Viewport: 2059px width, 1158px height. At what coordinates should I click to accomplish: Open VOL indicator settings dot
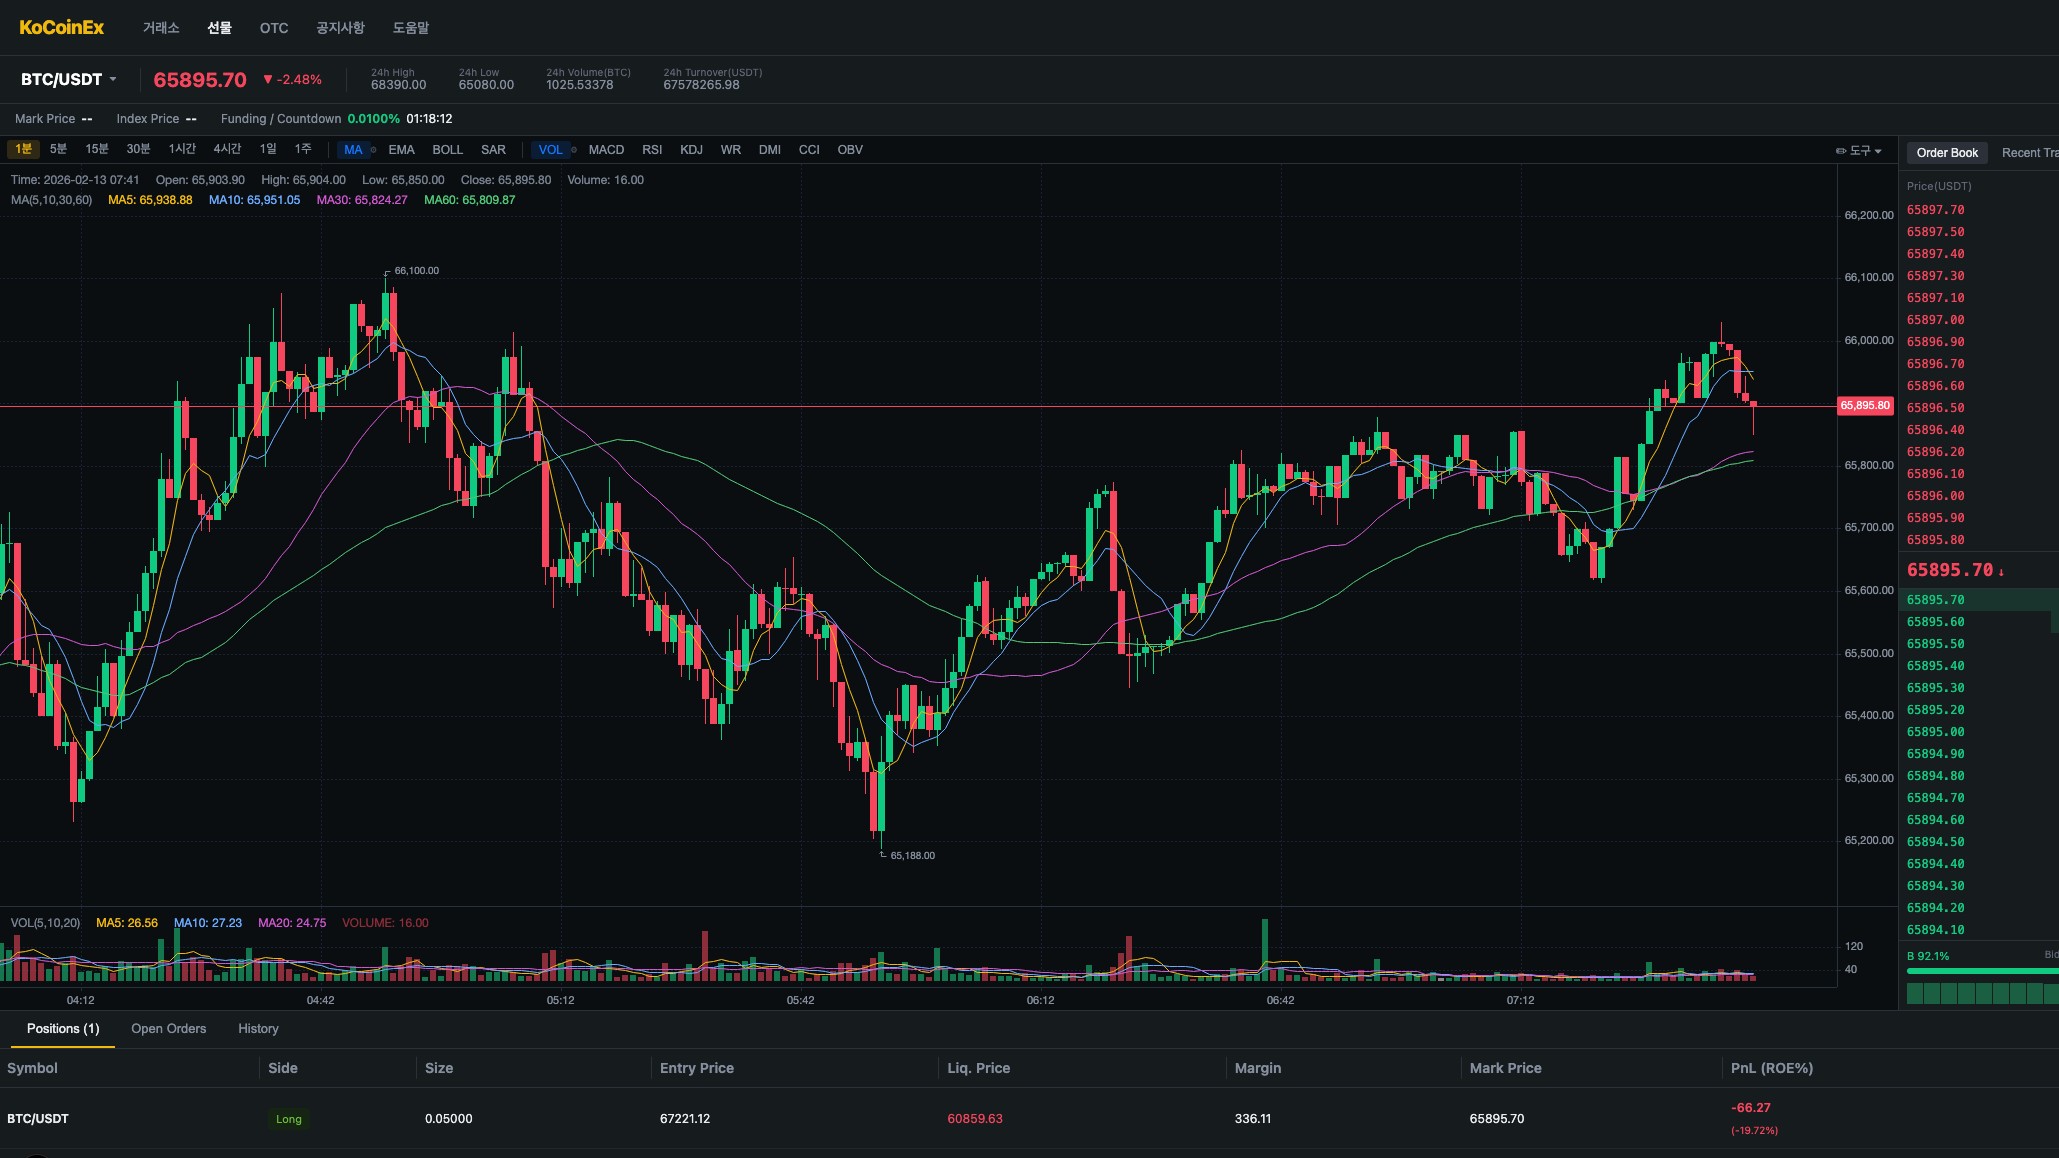point(574,150)
